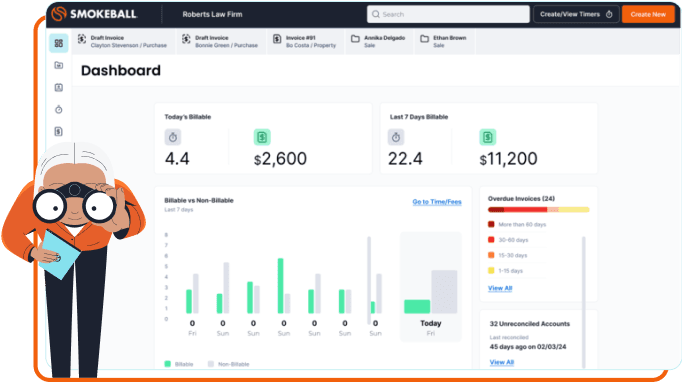Select the 15-30 days orange swatch
Viewport: 682px width, 382px height.
(x=491, y=255)
